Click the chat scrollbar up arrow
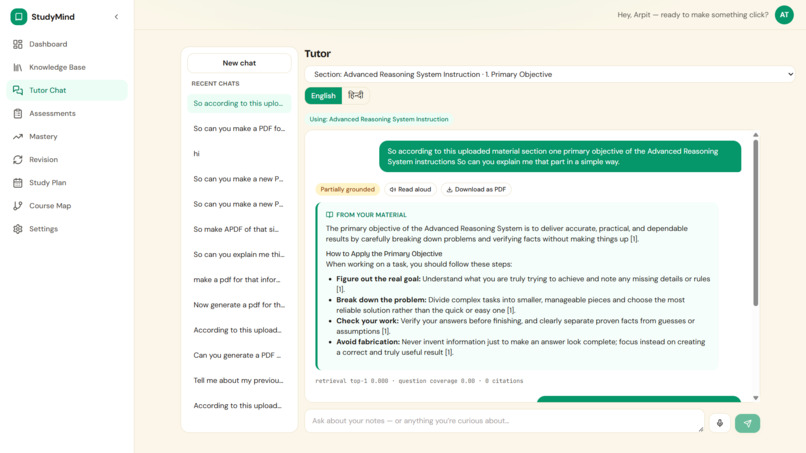The width and height of the screenshot is (806, 453). click(756, 135)
